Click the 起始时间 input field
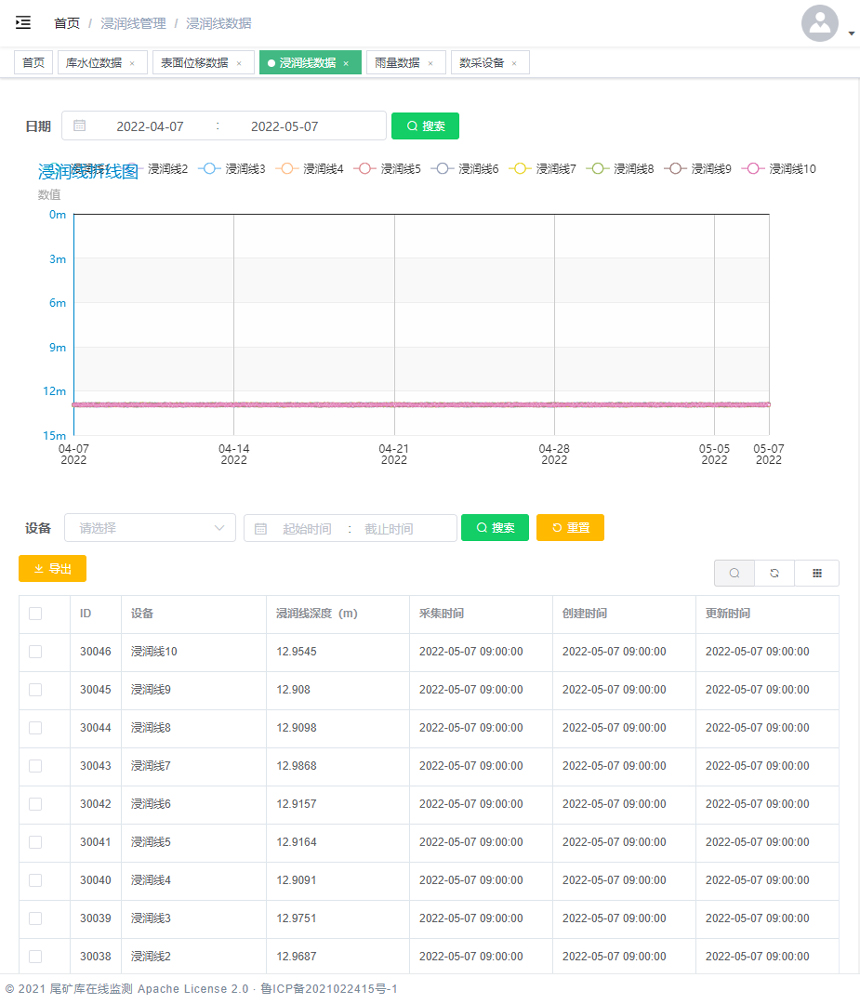 [306, 529]
